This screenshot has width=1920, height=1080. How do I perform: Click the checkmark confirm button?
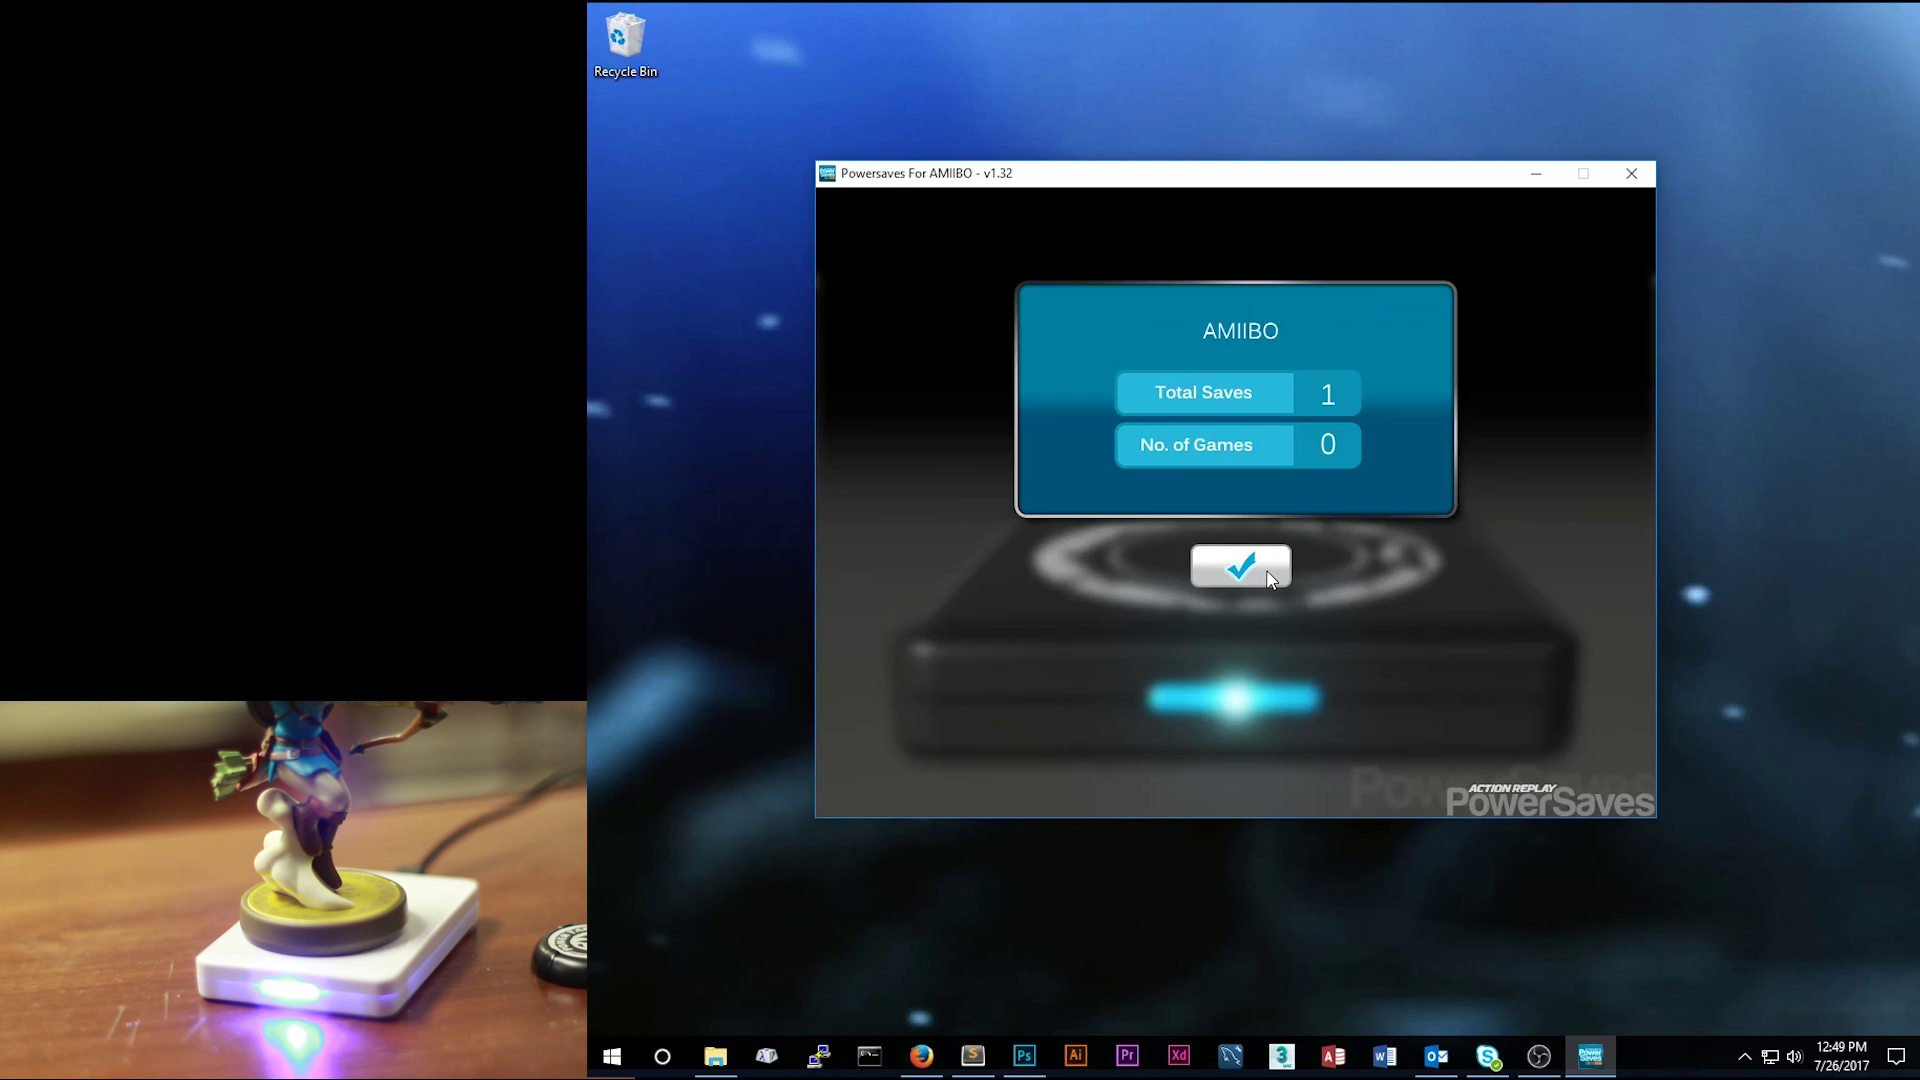coord(1240,567)
